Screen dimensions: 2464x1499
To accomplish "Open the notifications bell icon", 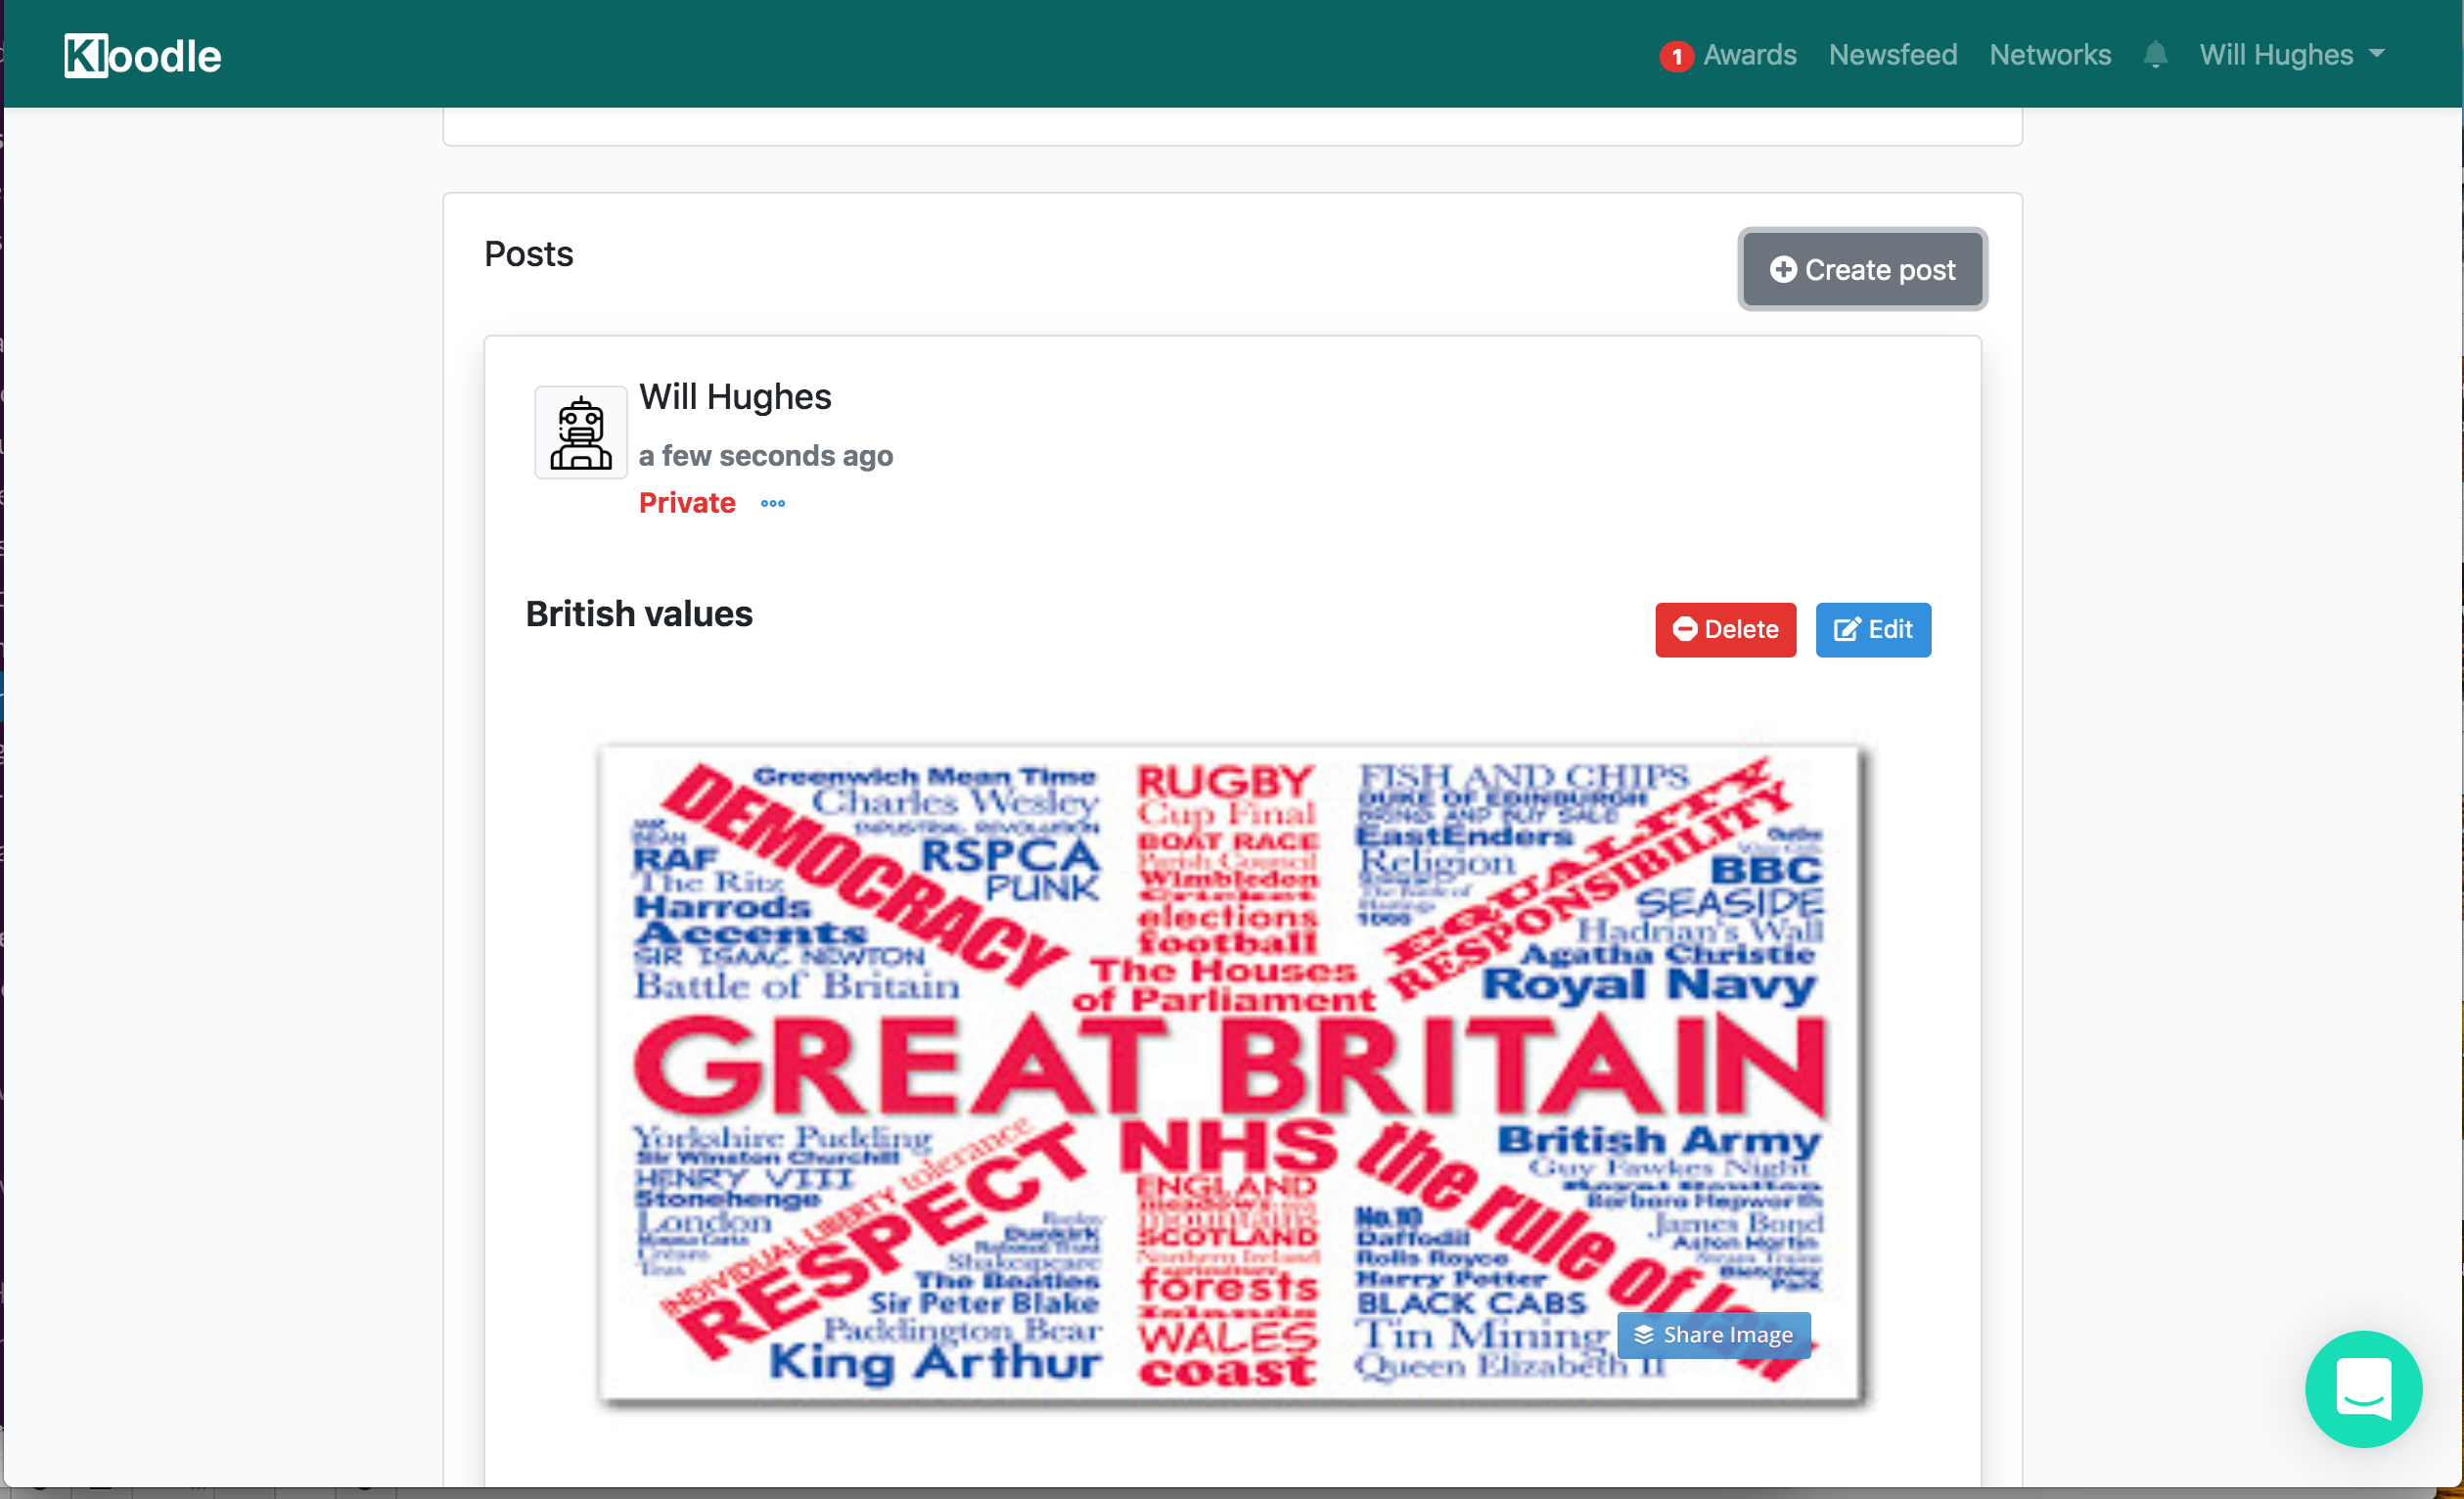I will 2155,54.
